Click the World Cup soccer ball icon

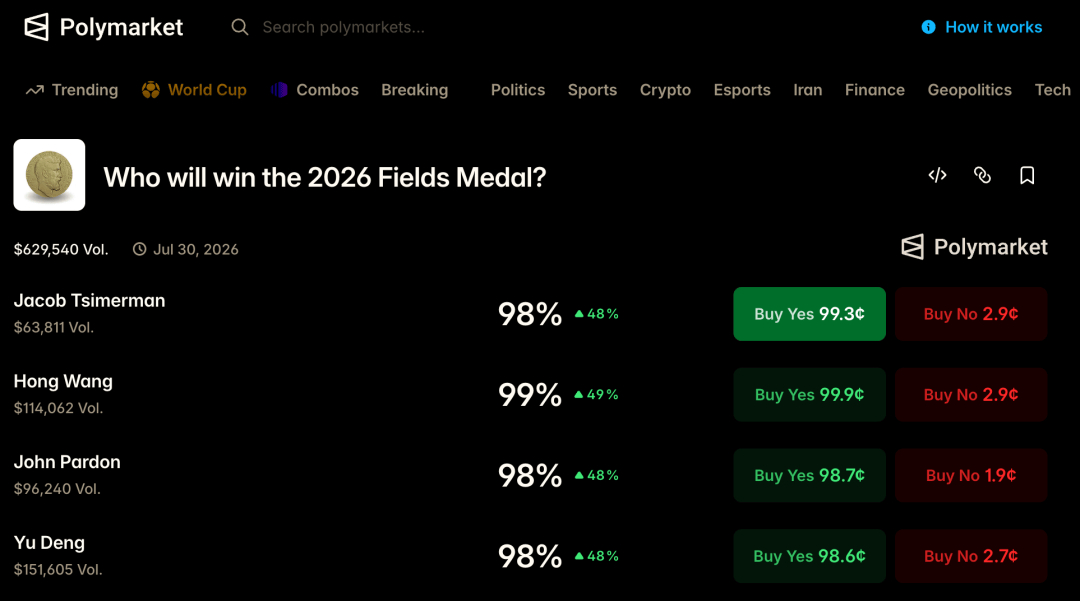(x=151, y=90)
